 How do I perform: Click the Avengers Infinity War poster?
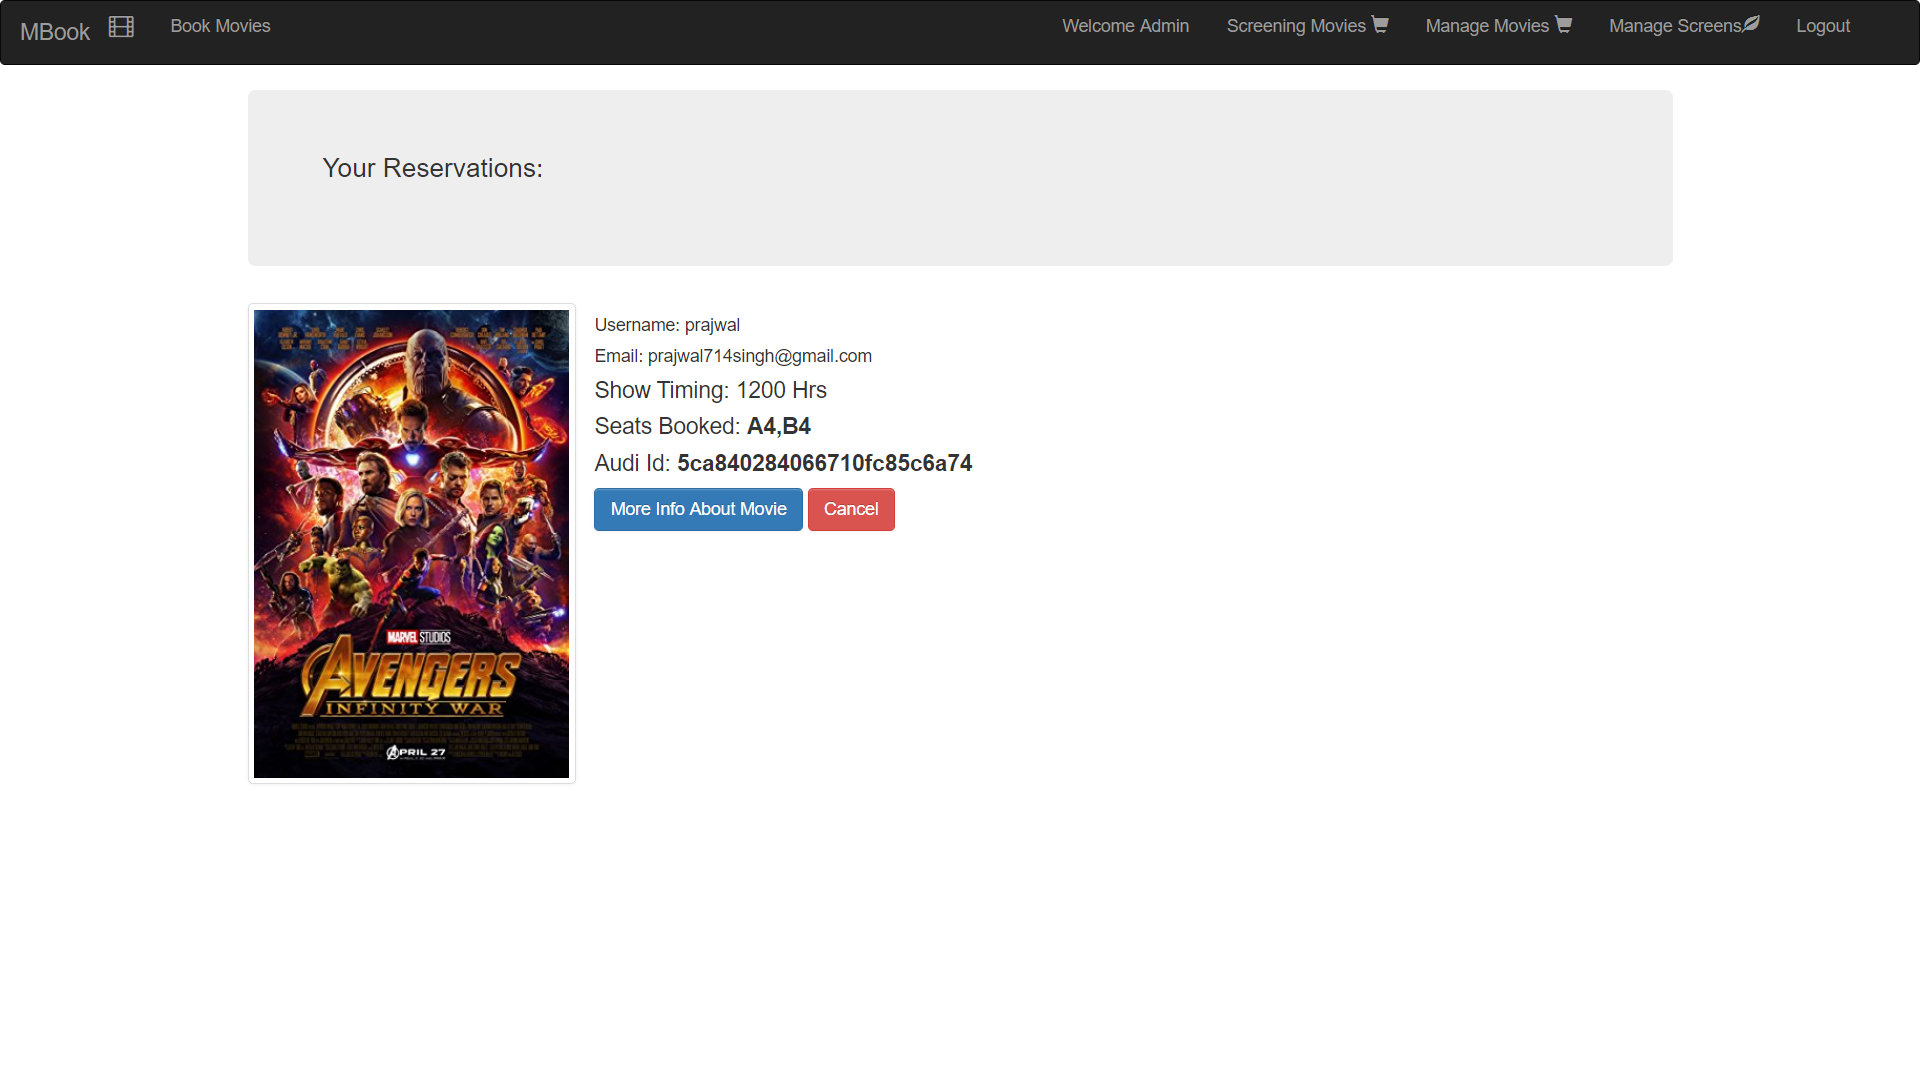click(x=411, y=544)
